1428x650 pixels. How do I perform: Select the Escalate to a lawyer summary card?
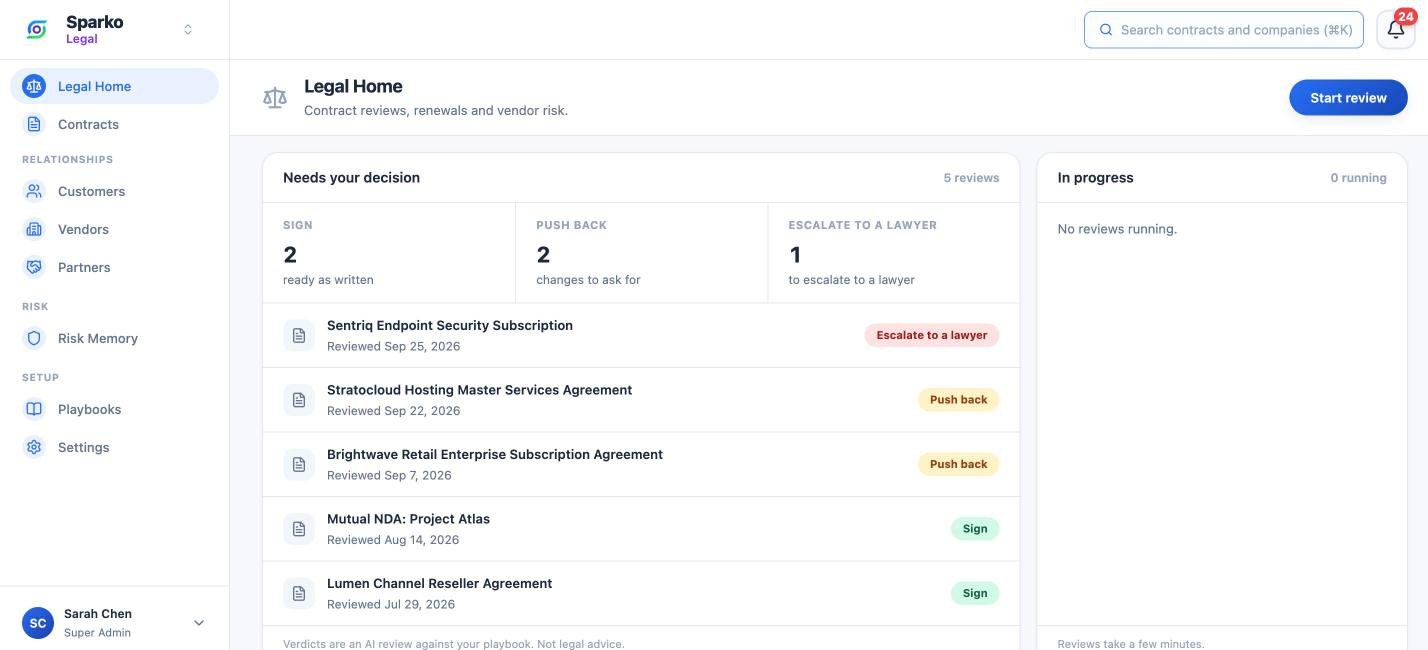coord(894,253)
